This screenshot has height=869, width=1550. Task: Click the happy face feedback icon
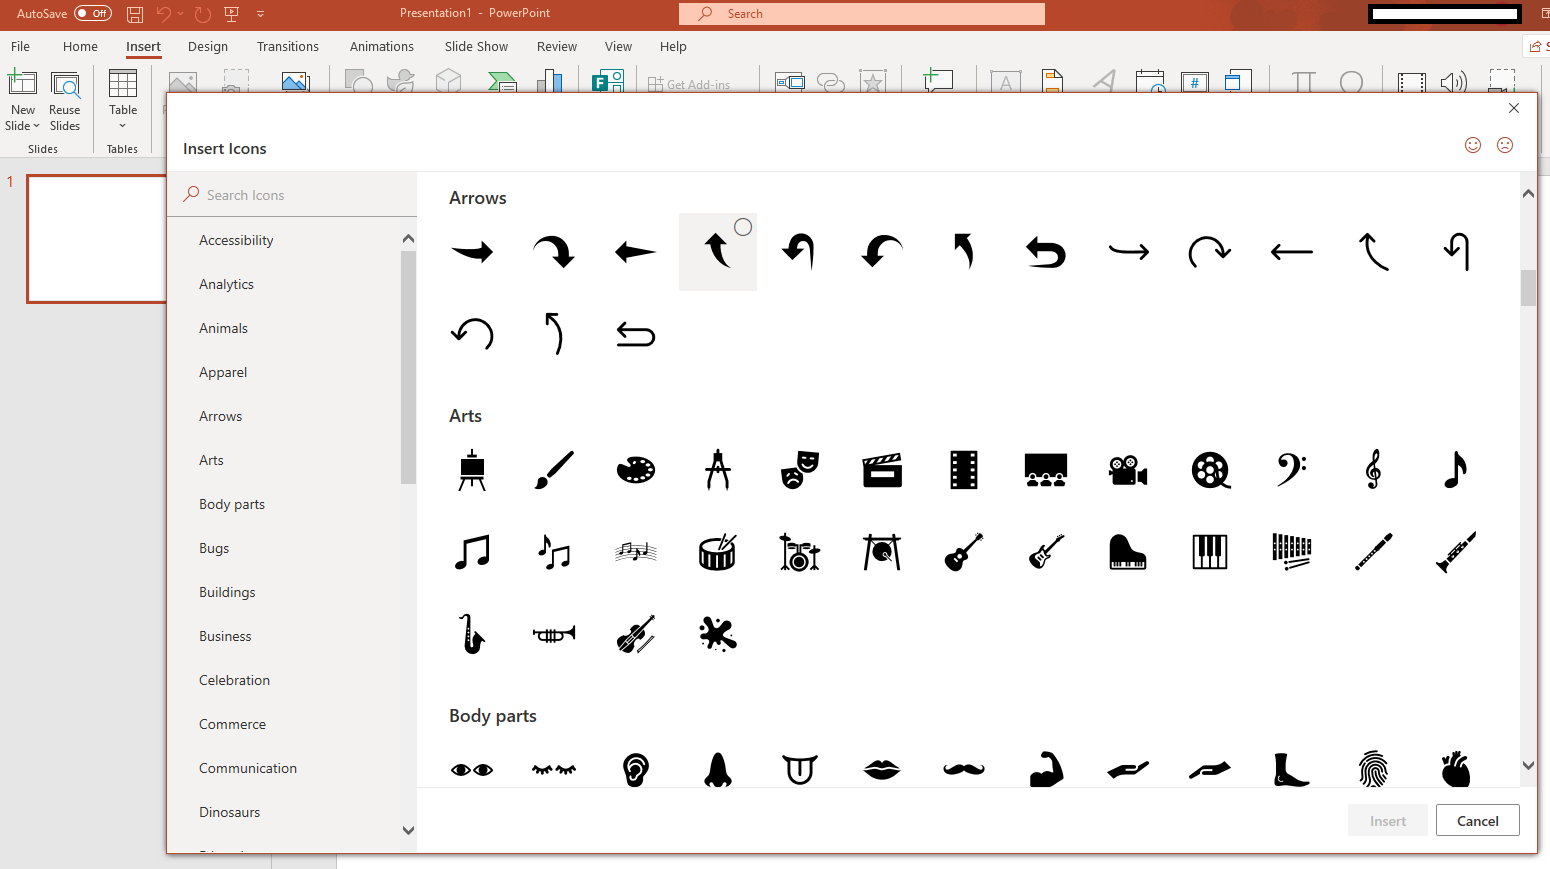click(x=1473, y=145)
